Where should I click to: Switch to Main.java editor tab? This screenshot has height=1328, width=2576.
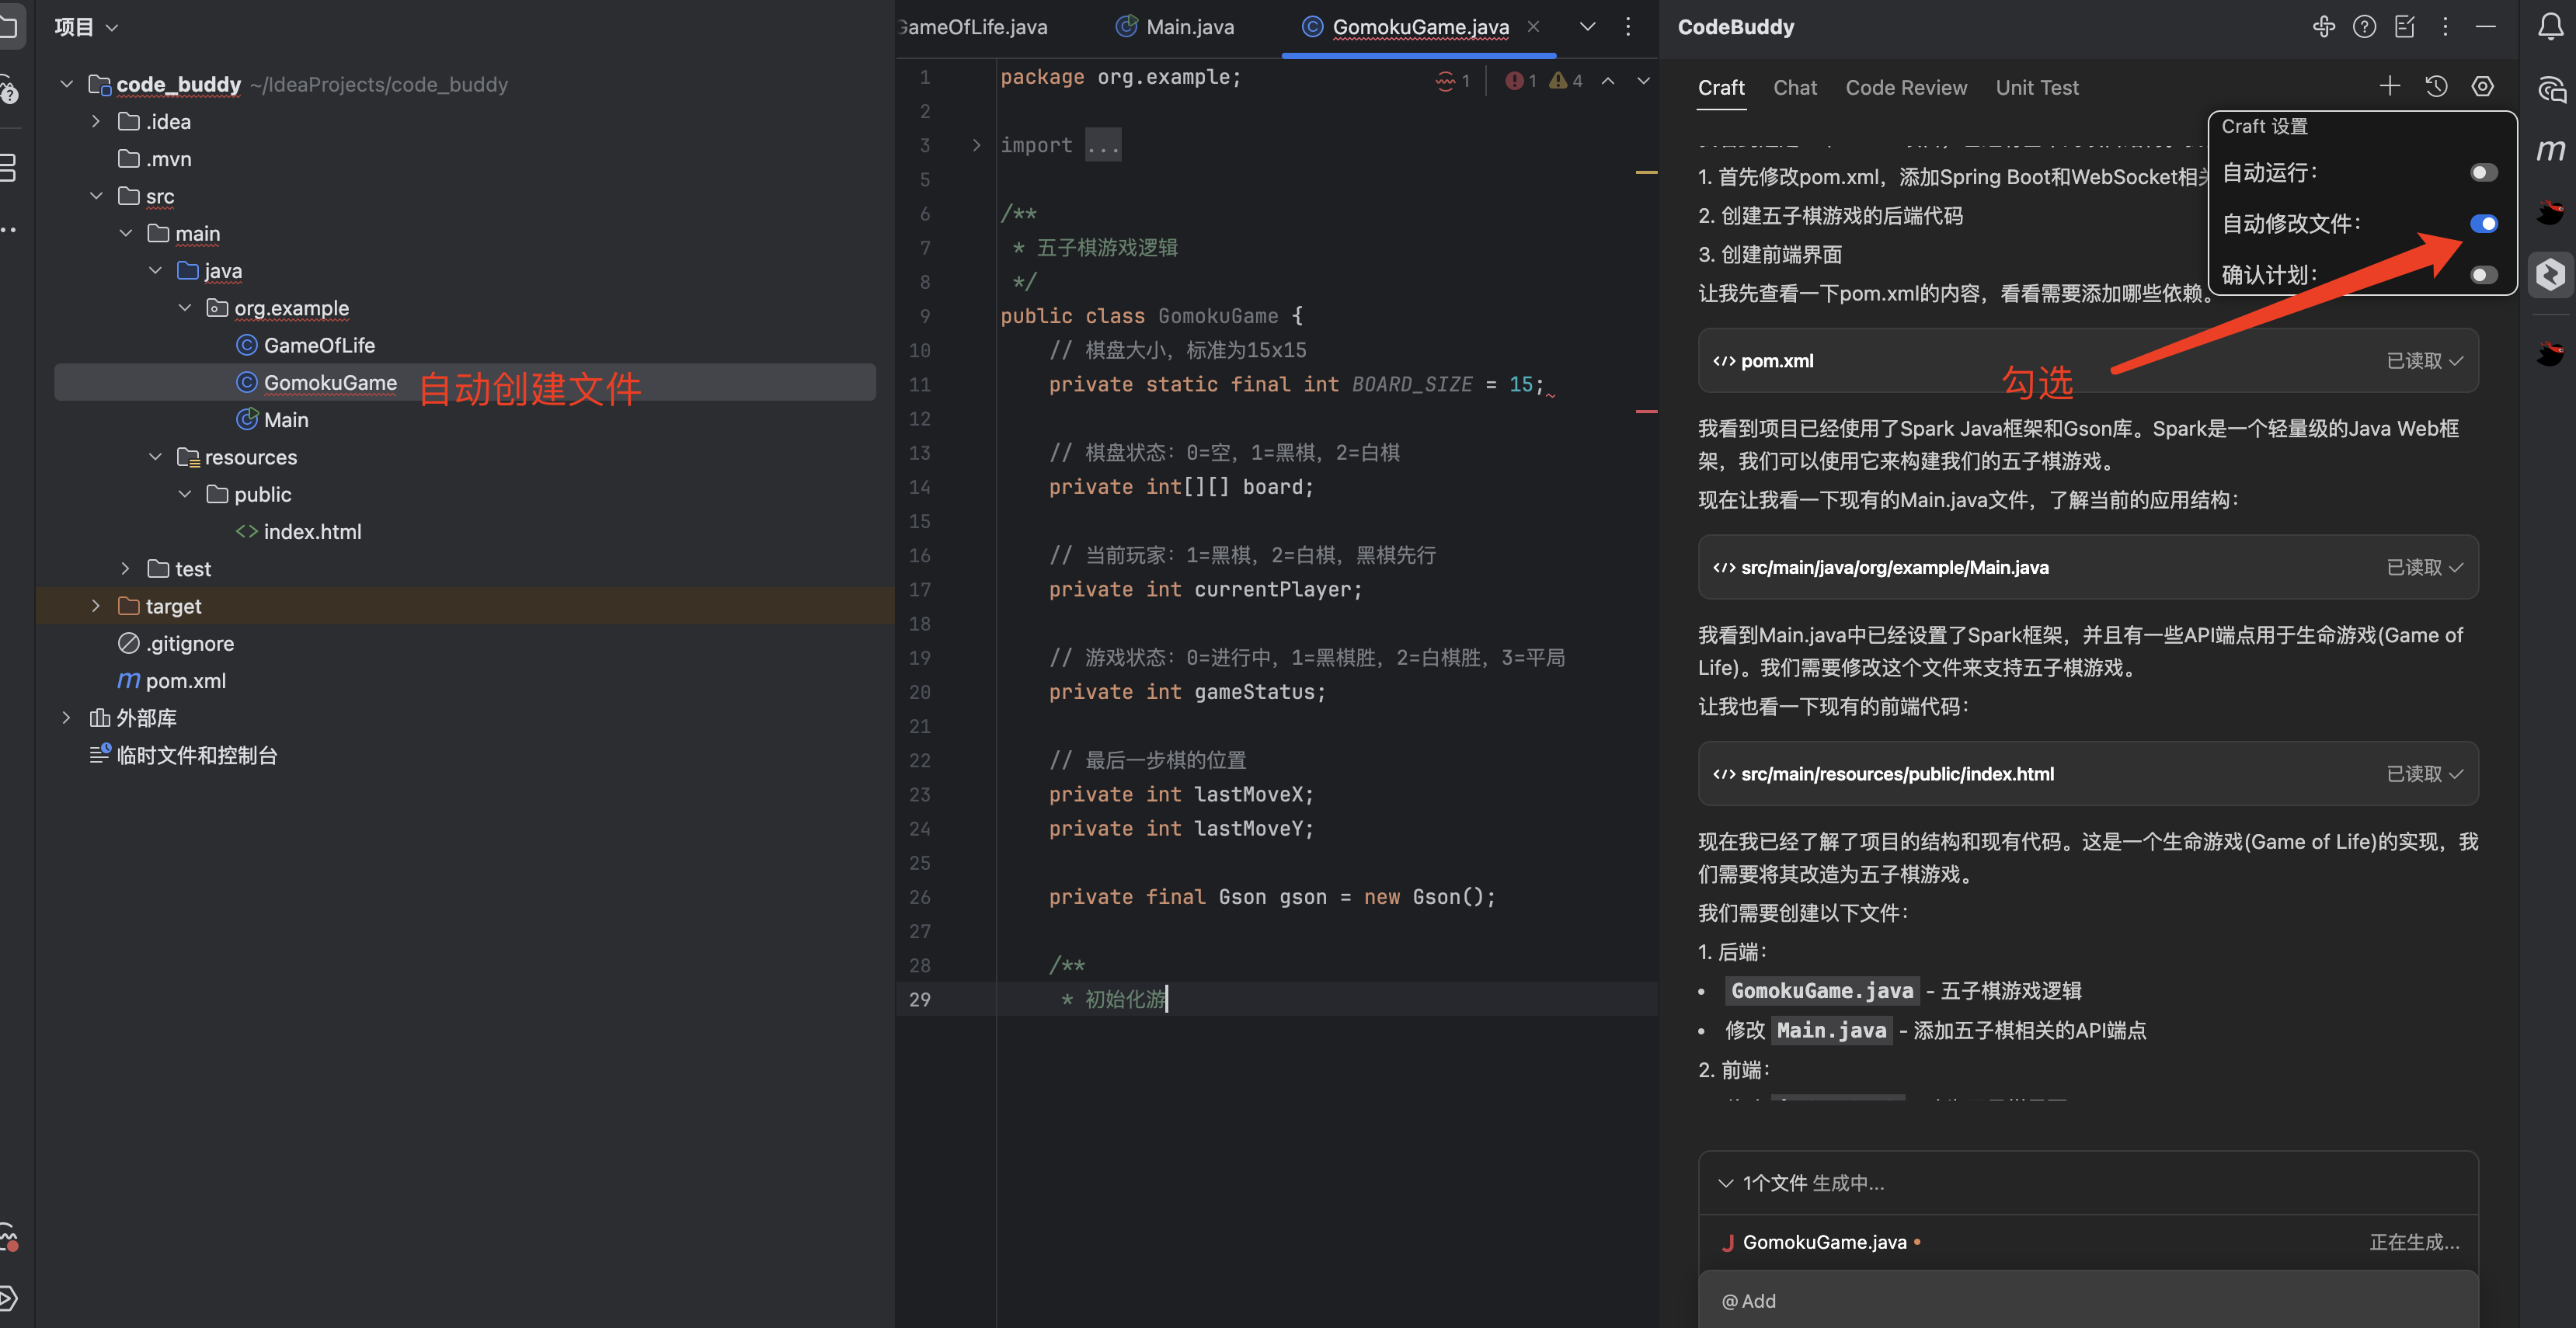(x=1175, y=27)
